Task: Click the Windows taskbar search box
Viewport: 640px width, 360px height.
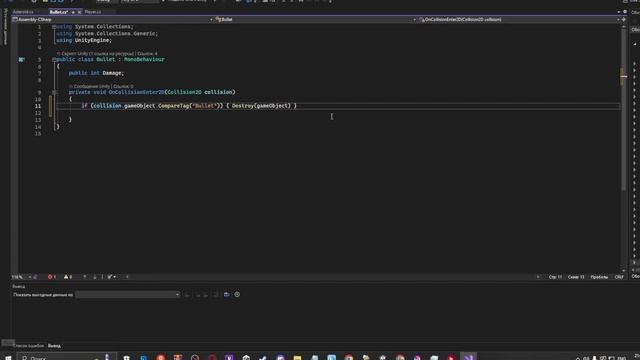Action: tap(67, 357)
